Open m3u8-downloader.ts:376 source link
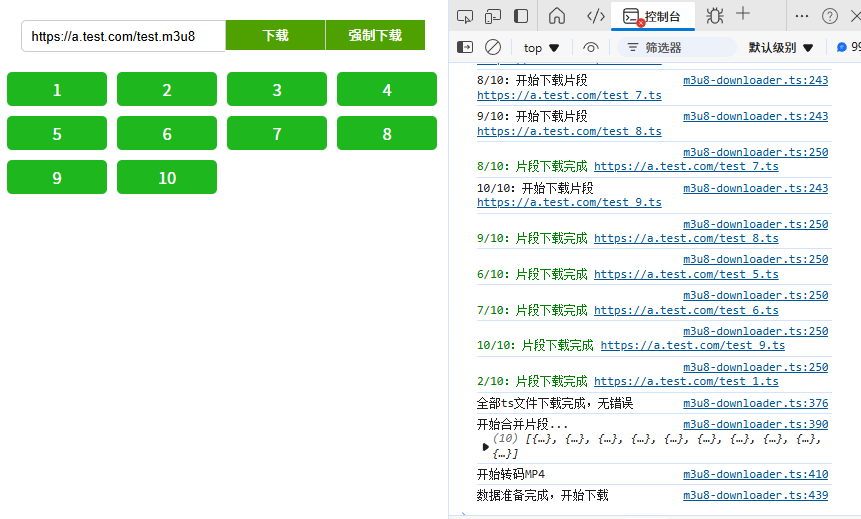 click(756, 403)
